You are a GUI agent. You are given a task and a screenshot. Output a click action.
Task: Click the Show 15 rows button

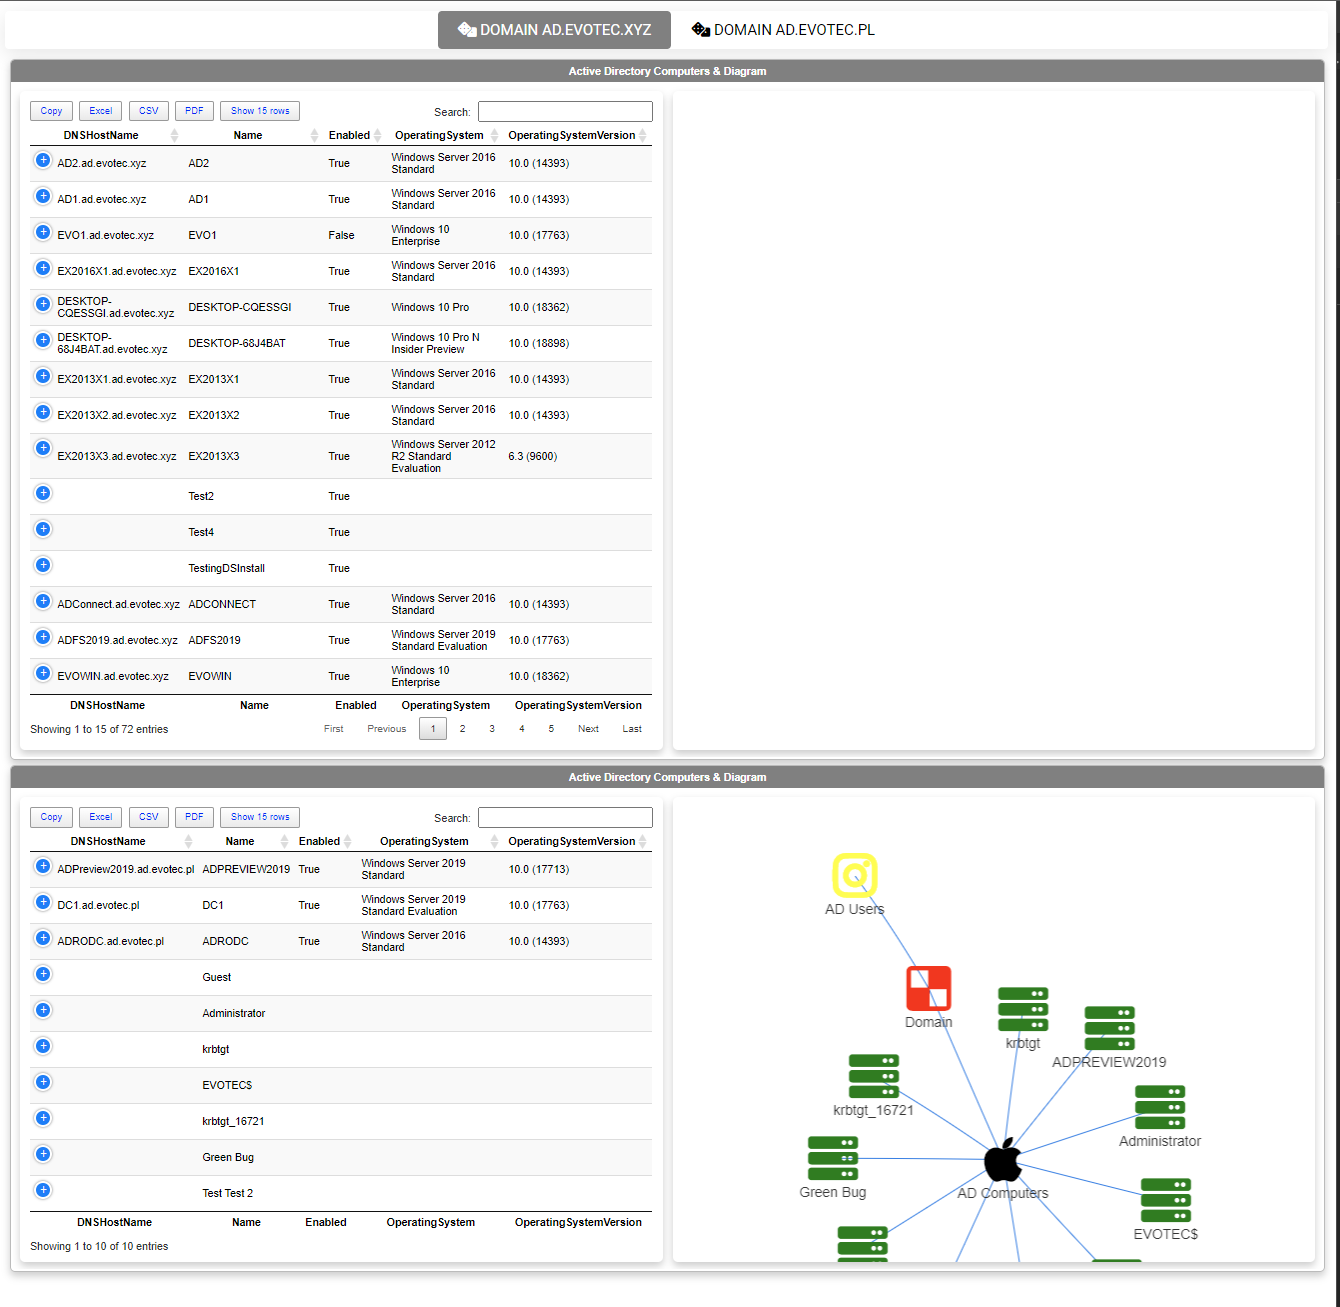tap(259, 110)
